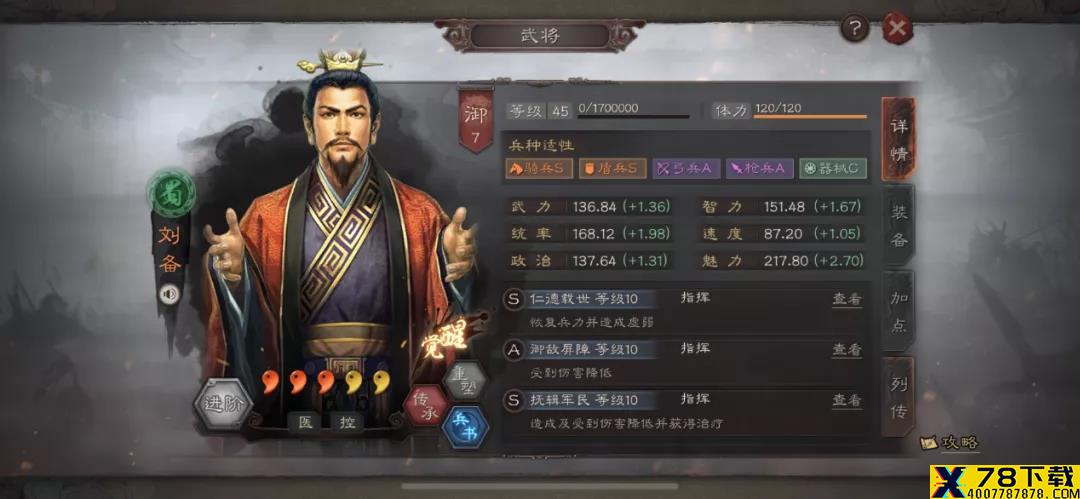Open the question mark help icon

855,28
